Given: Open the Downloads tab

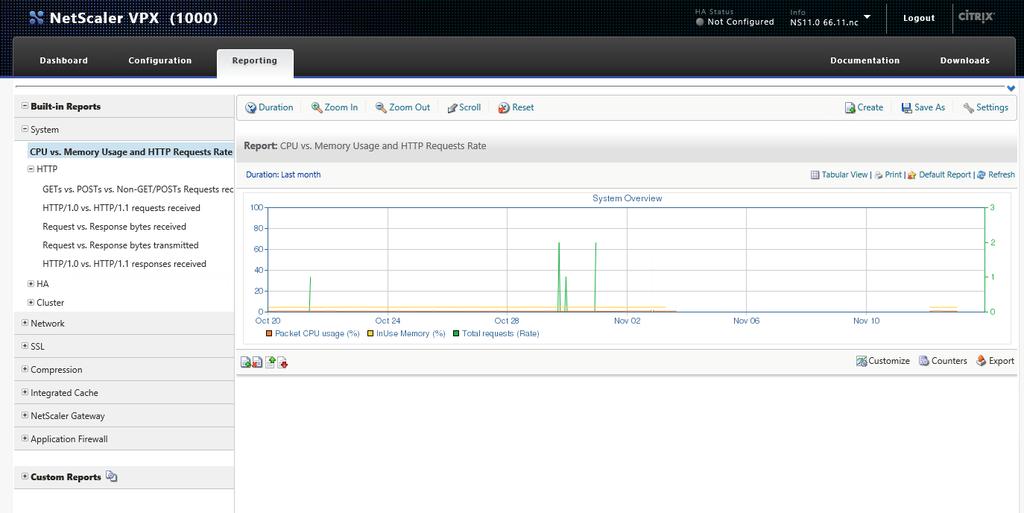Looking at the screenshot, I should [x=965, y=61].
